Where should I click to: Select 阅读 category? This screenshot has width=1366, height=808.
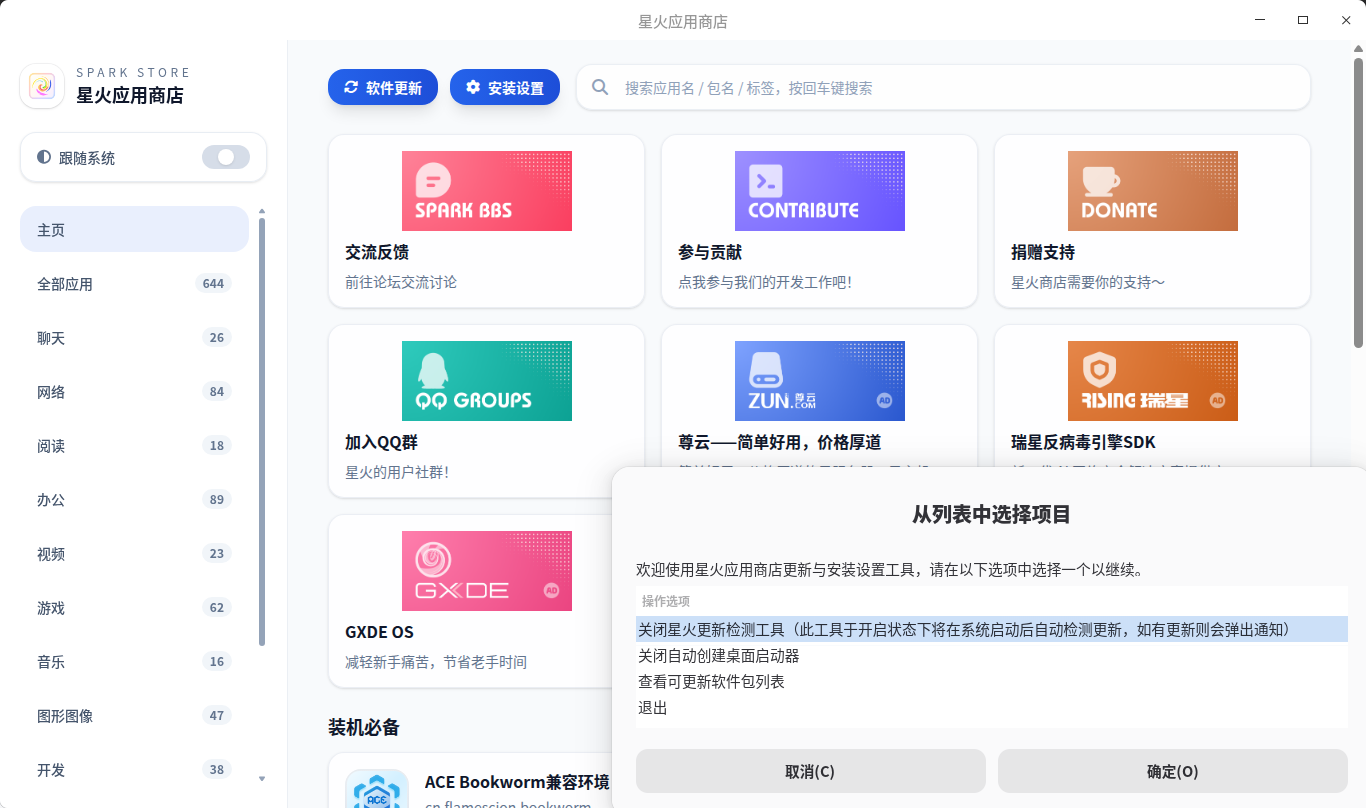point(134,445)
